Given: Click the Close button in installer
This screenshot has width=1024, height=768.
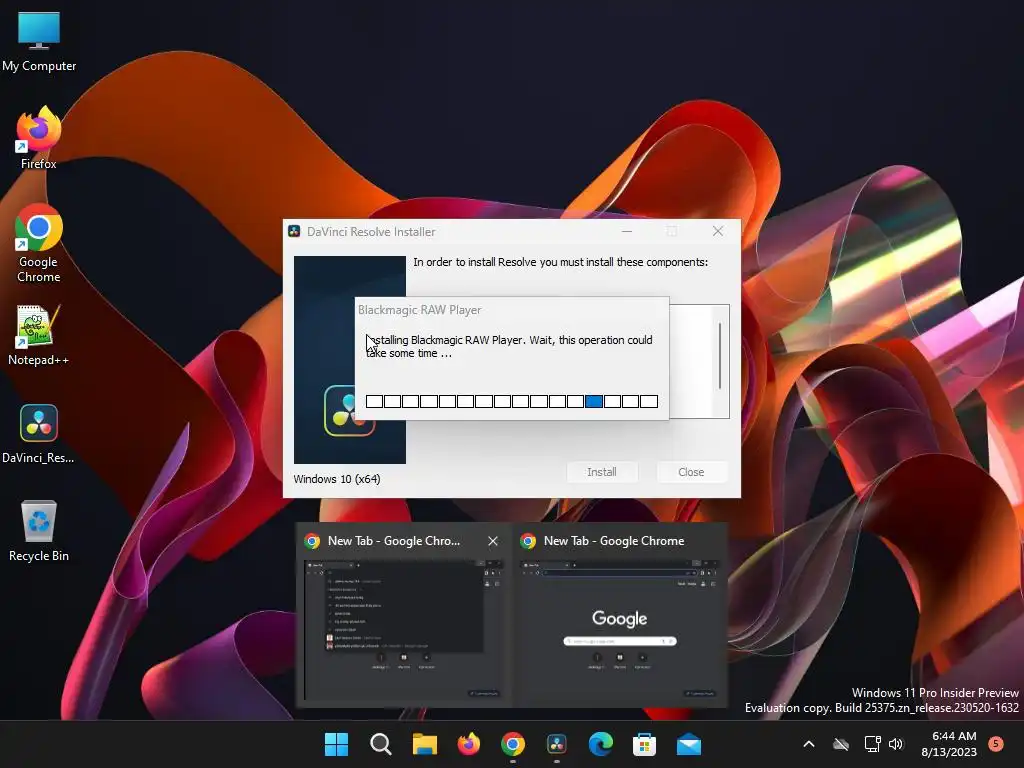Looking at the screenshot, I should [x=691, y=472].
